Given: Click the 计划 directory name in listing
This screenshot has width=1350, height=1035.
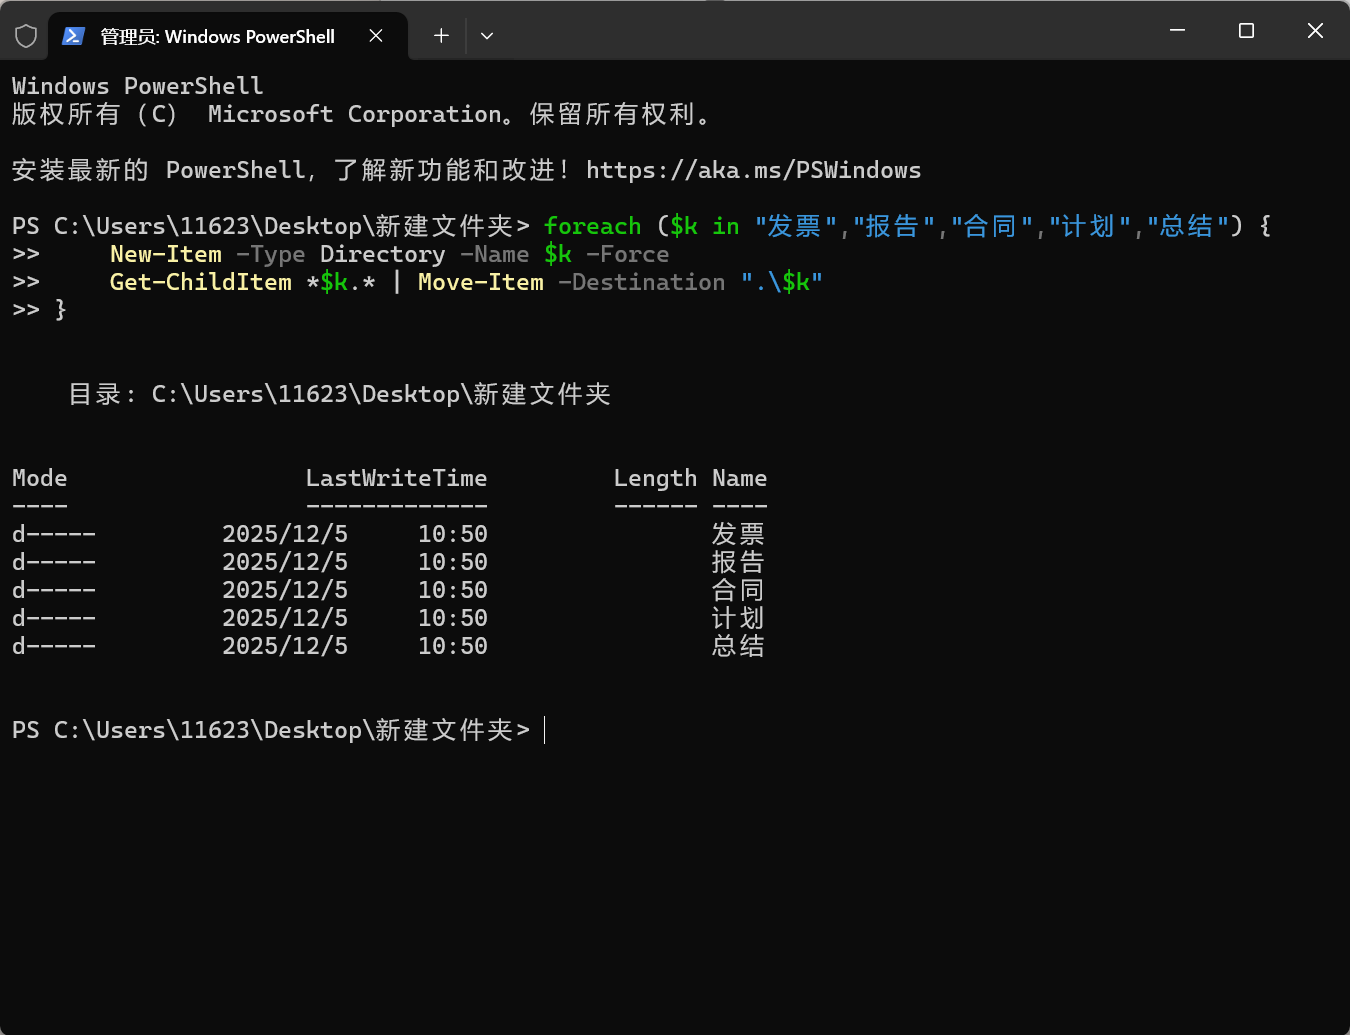Looking at the screenshot, I should coord(738,618).
